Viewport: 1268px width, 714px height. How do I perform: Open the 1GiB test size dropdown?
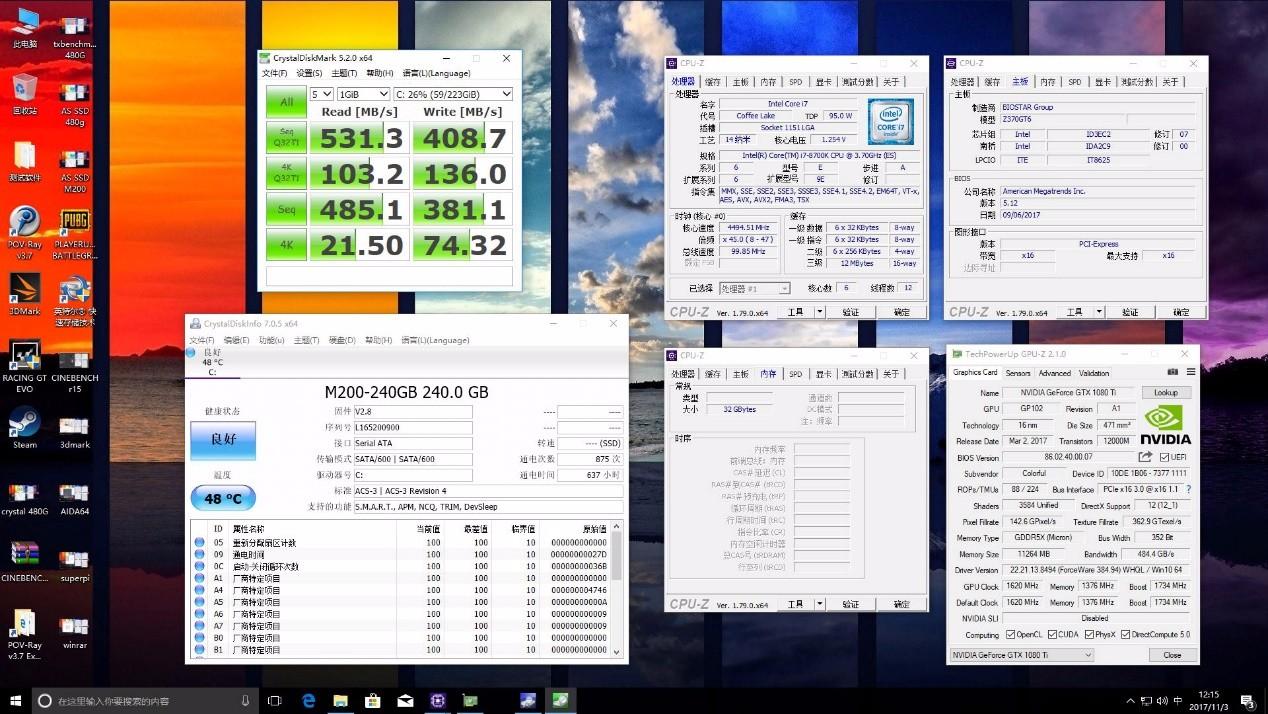click(363, 94)
